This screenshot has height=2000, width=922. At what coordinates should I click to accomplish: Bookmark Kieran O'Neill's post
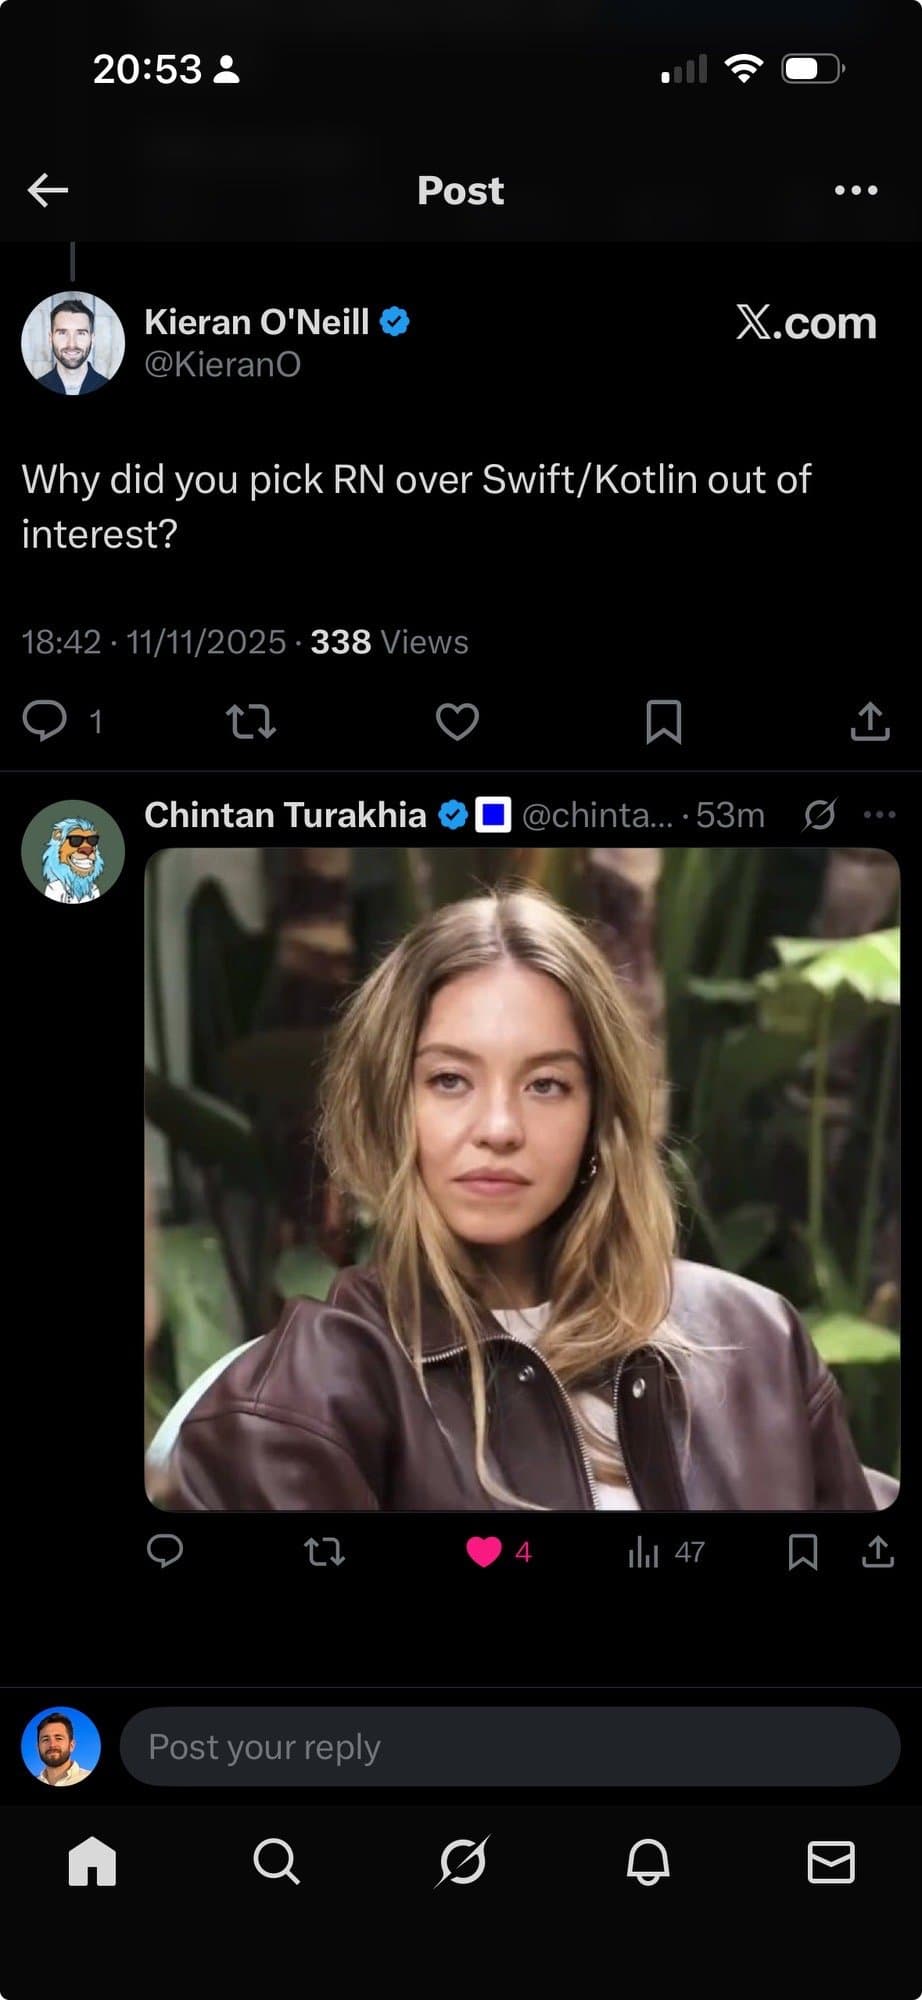(662, 721)
